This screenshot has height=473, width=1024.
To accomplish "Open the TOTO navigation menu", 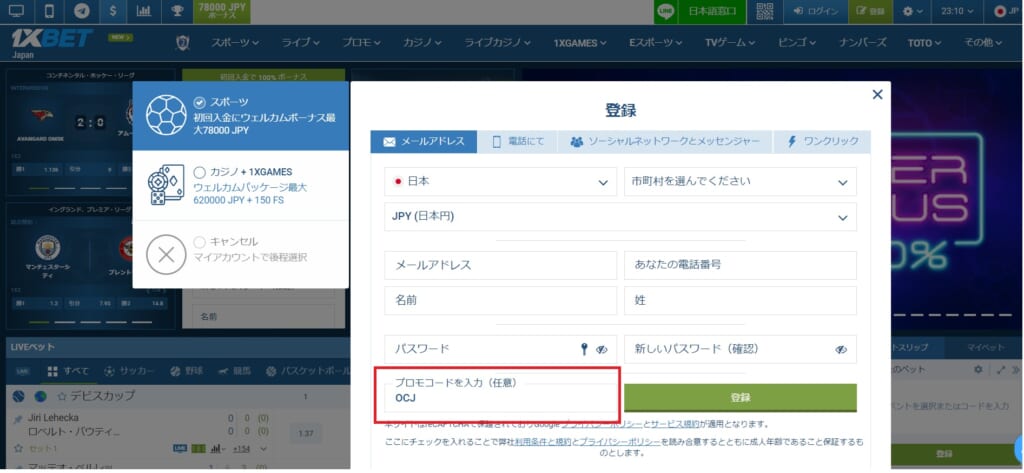I will [x=924, y=42].
